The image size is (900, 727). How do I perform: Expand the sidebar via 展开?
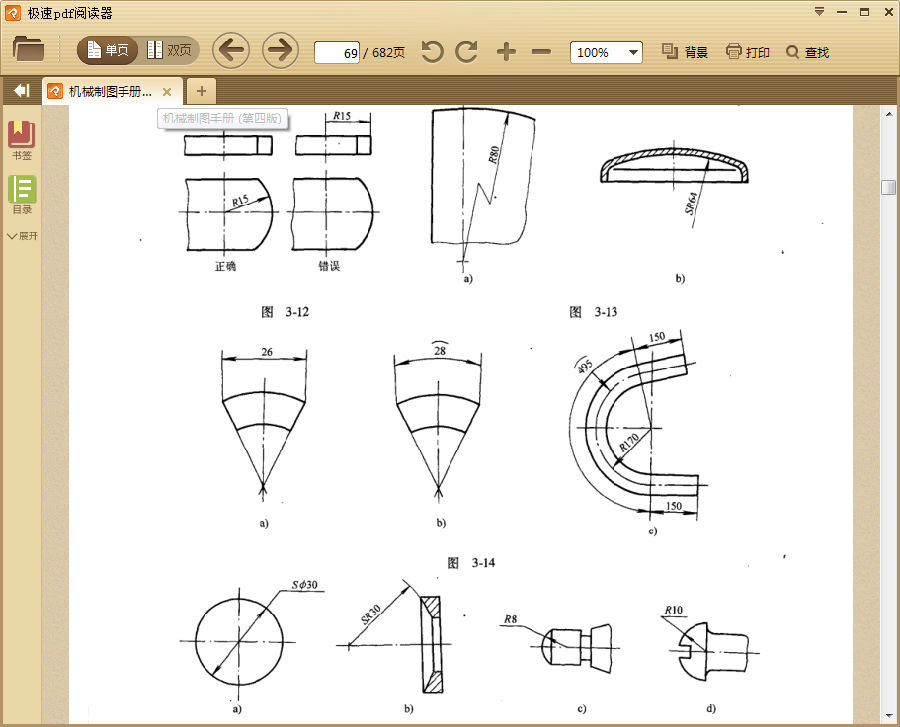pos(22,236)
